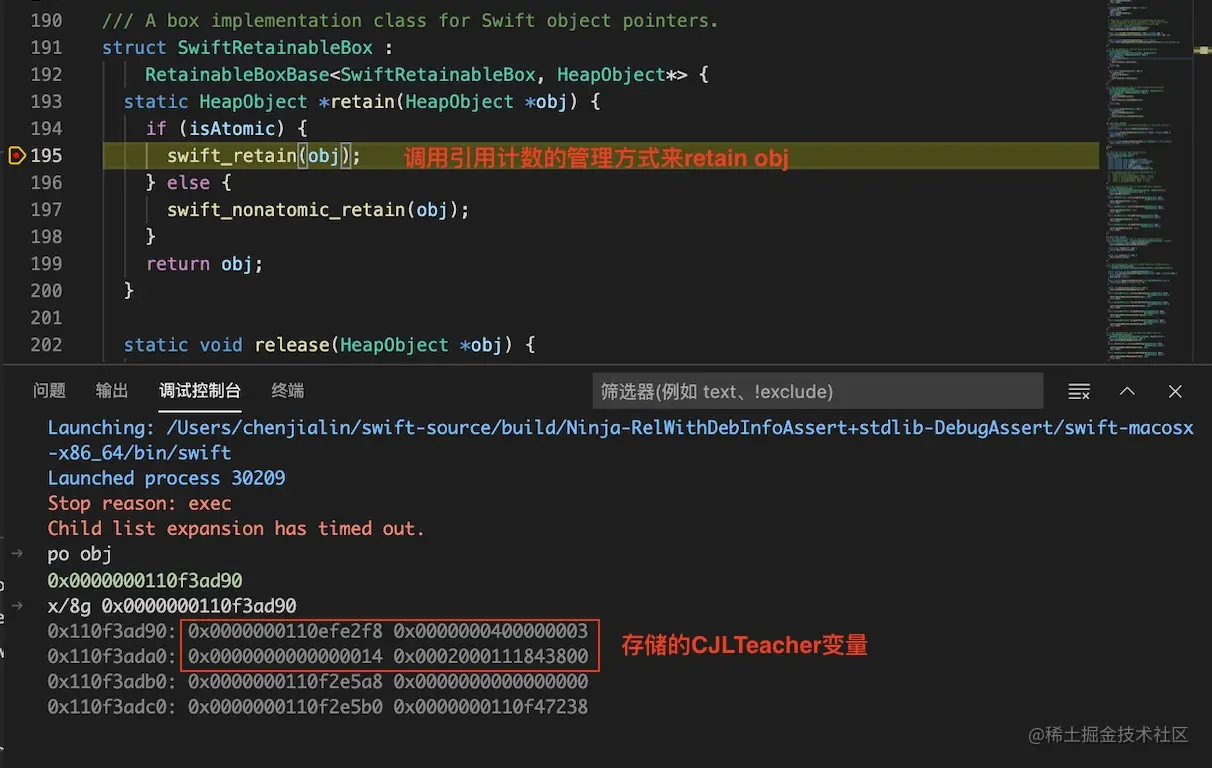
Task: Click the comment 'A box implementation class'
Action: [x=410, y=20]
